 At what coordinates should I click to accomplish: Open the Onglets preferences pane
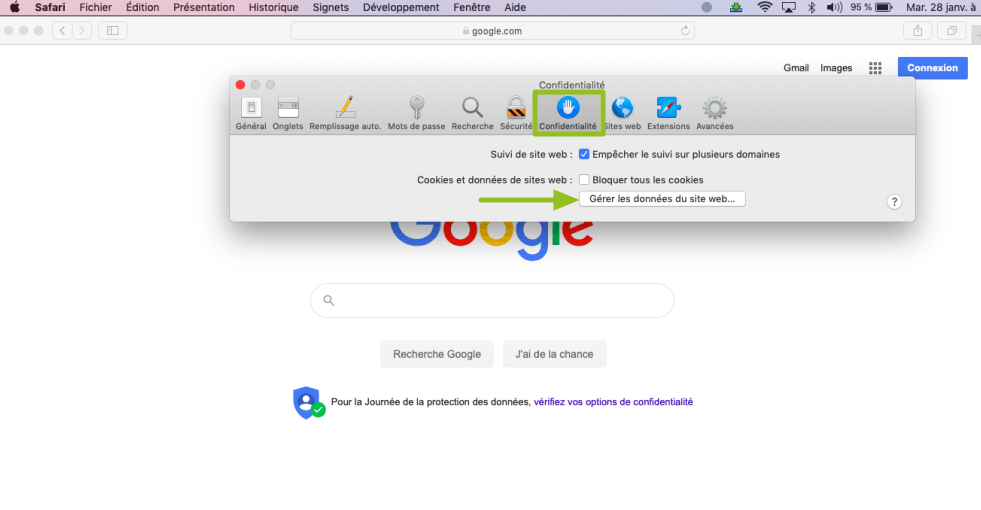pyautogui.click(x=288, y=113)
